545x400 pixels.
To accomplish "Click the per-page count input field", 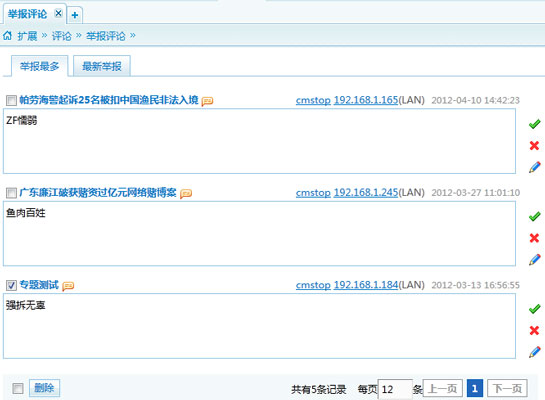I will pyautogui.click(x=395, y=389).
